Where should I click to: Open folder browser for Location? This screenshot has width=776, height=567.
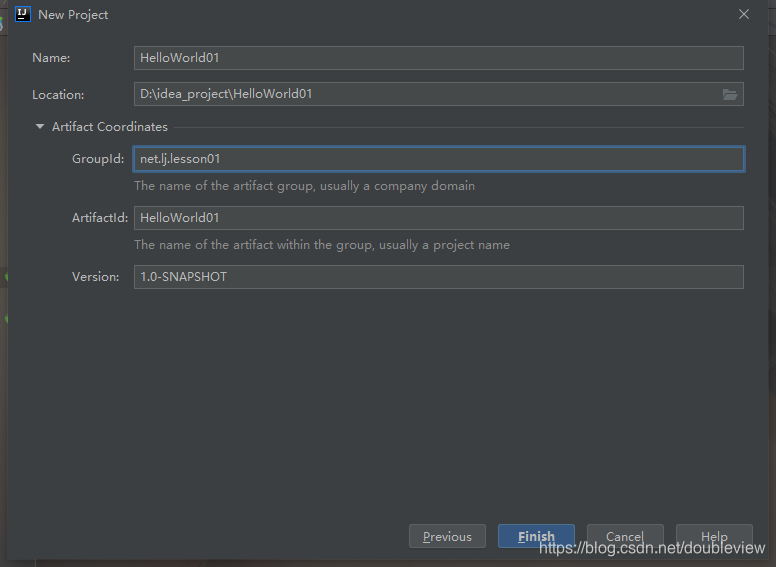tap(729, 94)
